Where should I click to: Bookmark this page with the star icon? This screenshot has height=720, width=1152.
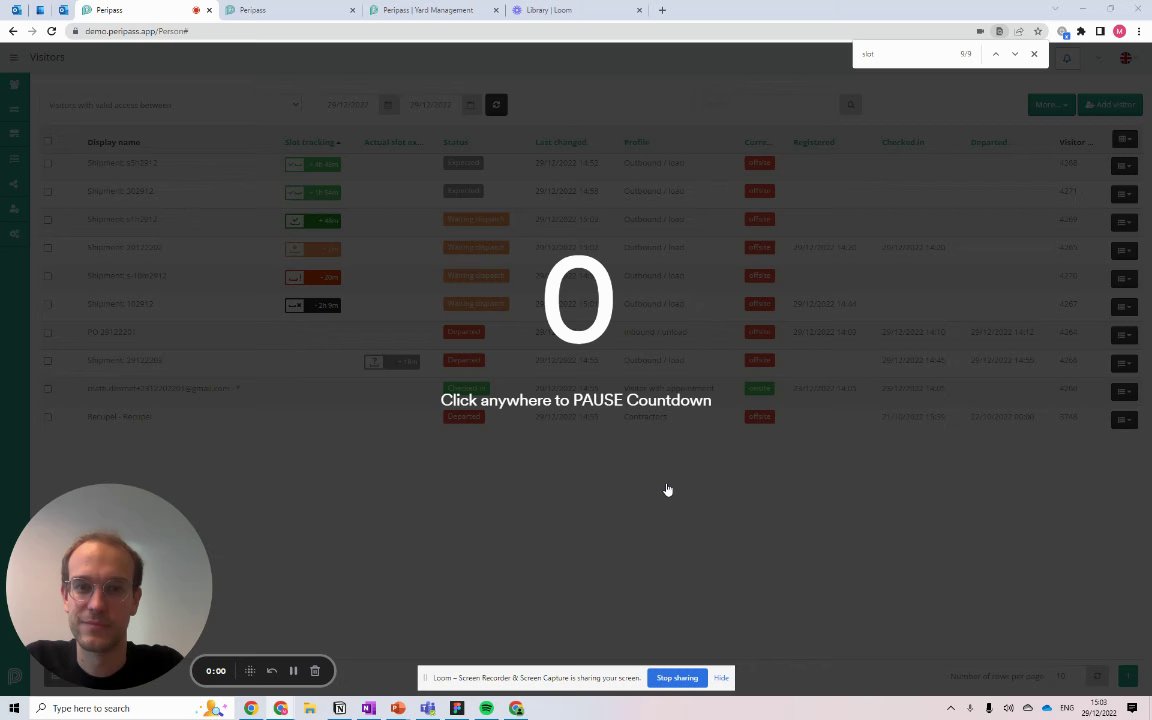click(x=1038, y=32)
